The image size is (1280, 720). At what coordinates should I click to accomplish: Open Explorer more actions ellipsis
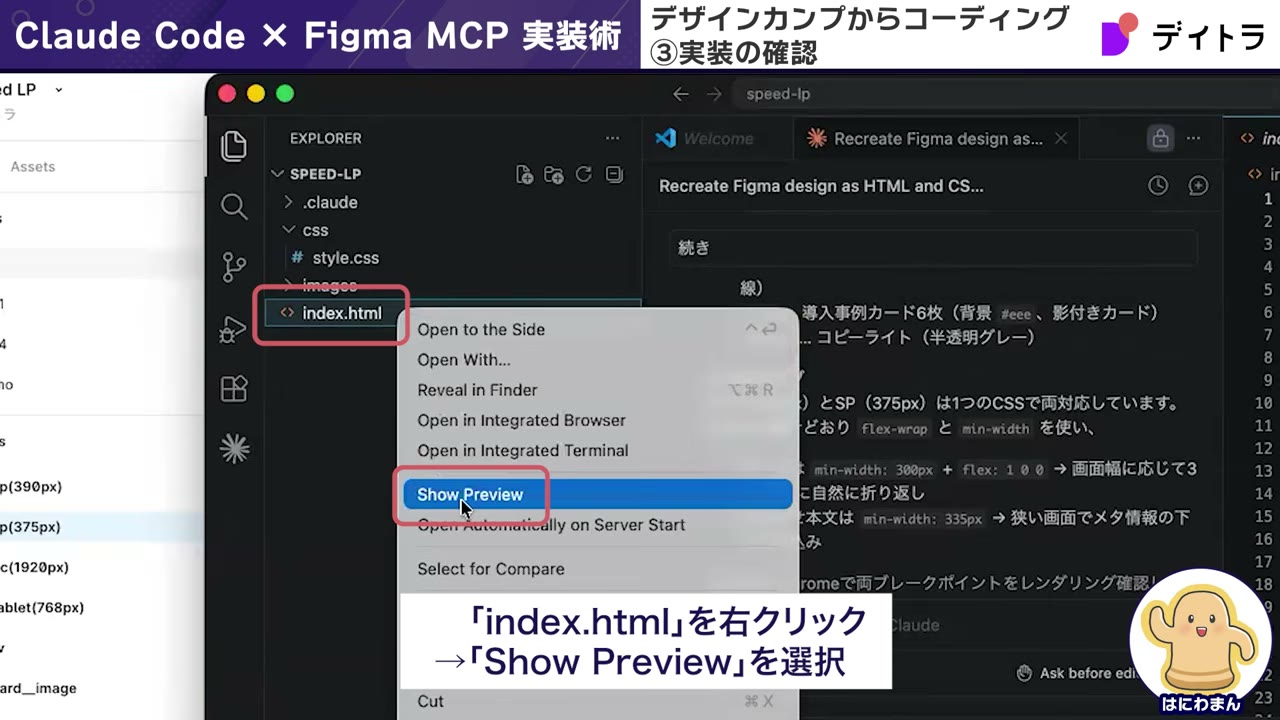pyautogui.click(x=612, y=139)
